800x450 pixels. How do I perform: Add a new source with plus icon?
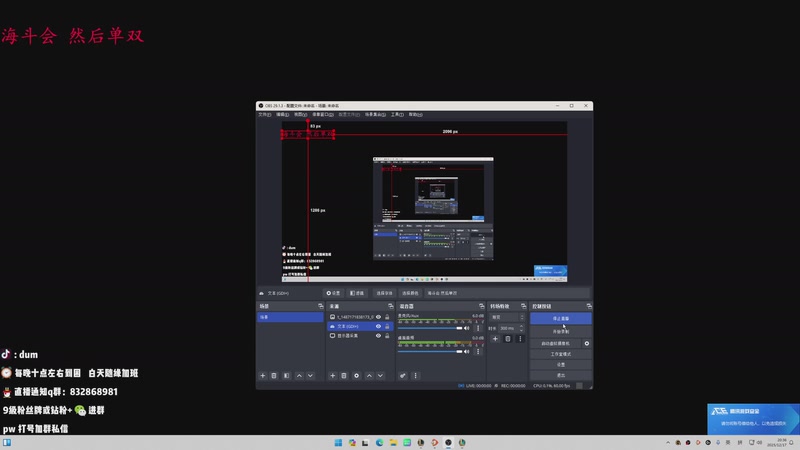pyautogui.click(x=333, y=375)
